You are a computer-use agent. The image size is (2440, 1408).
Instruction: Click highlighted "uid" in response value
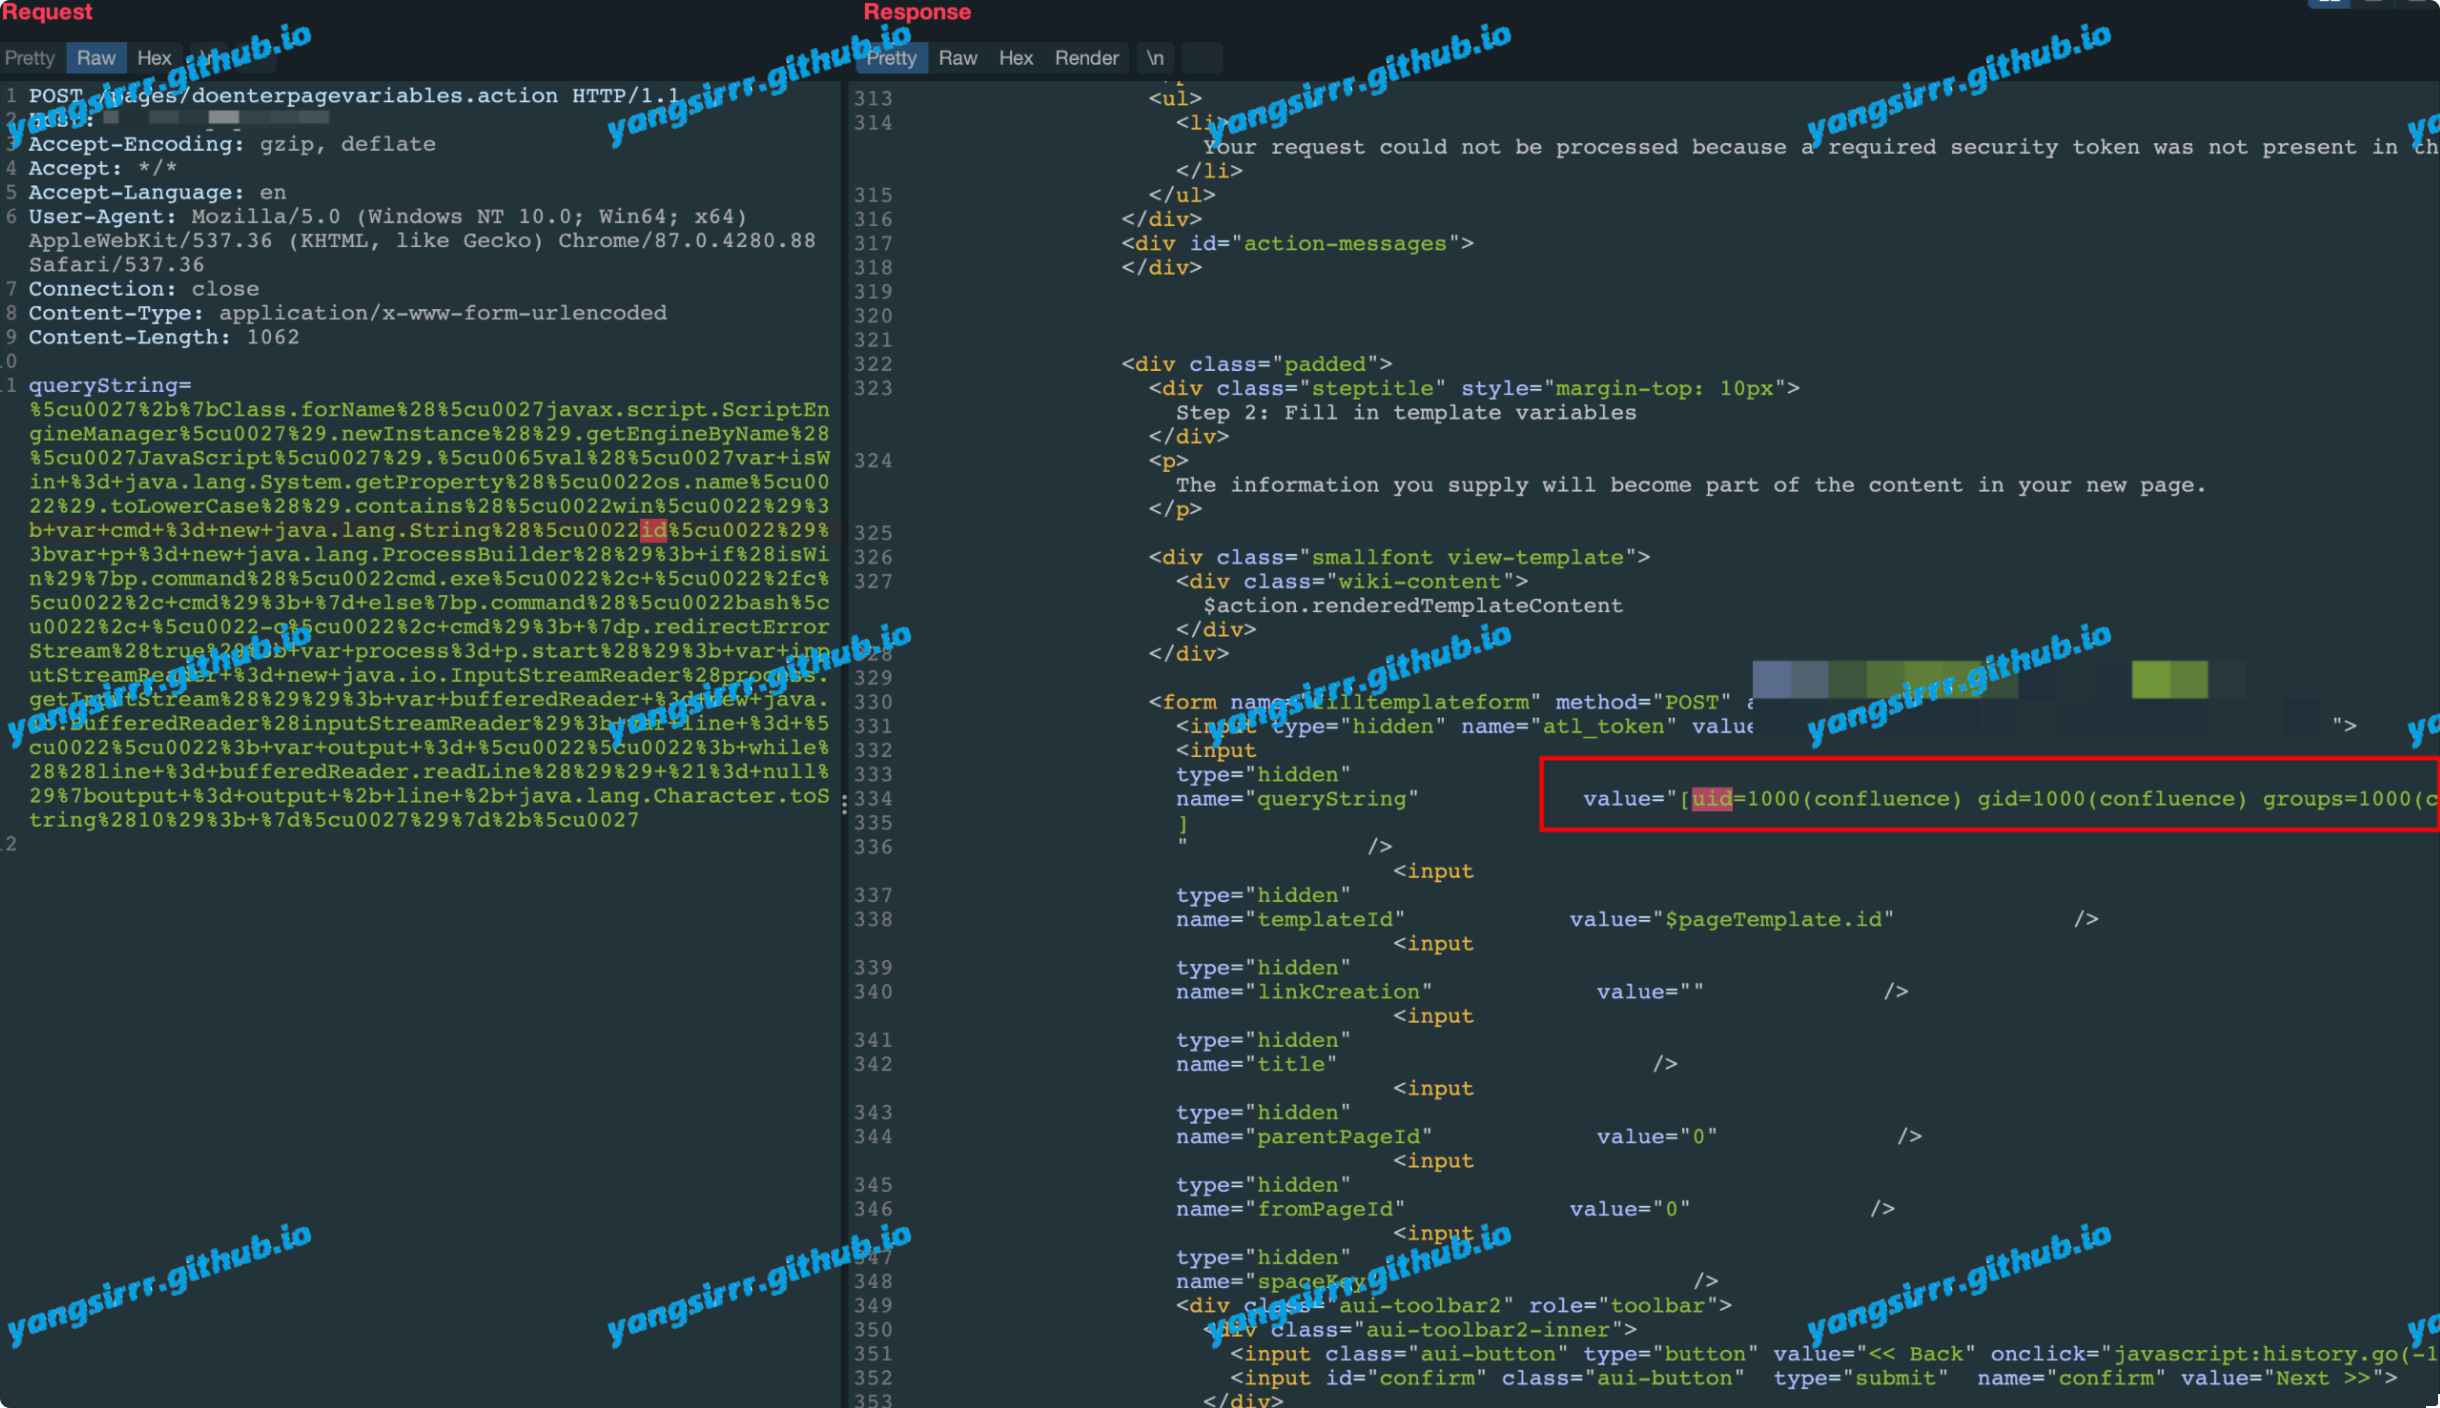point(1711,798)
